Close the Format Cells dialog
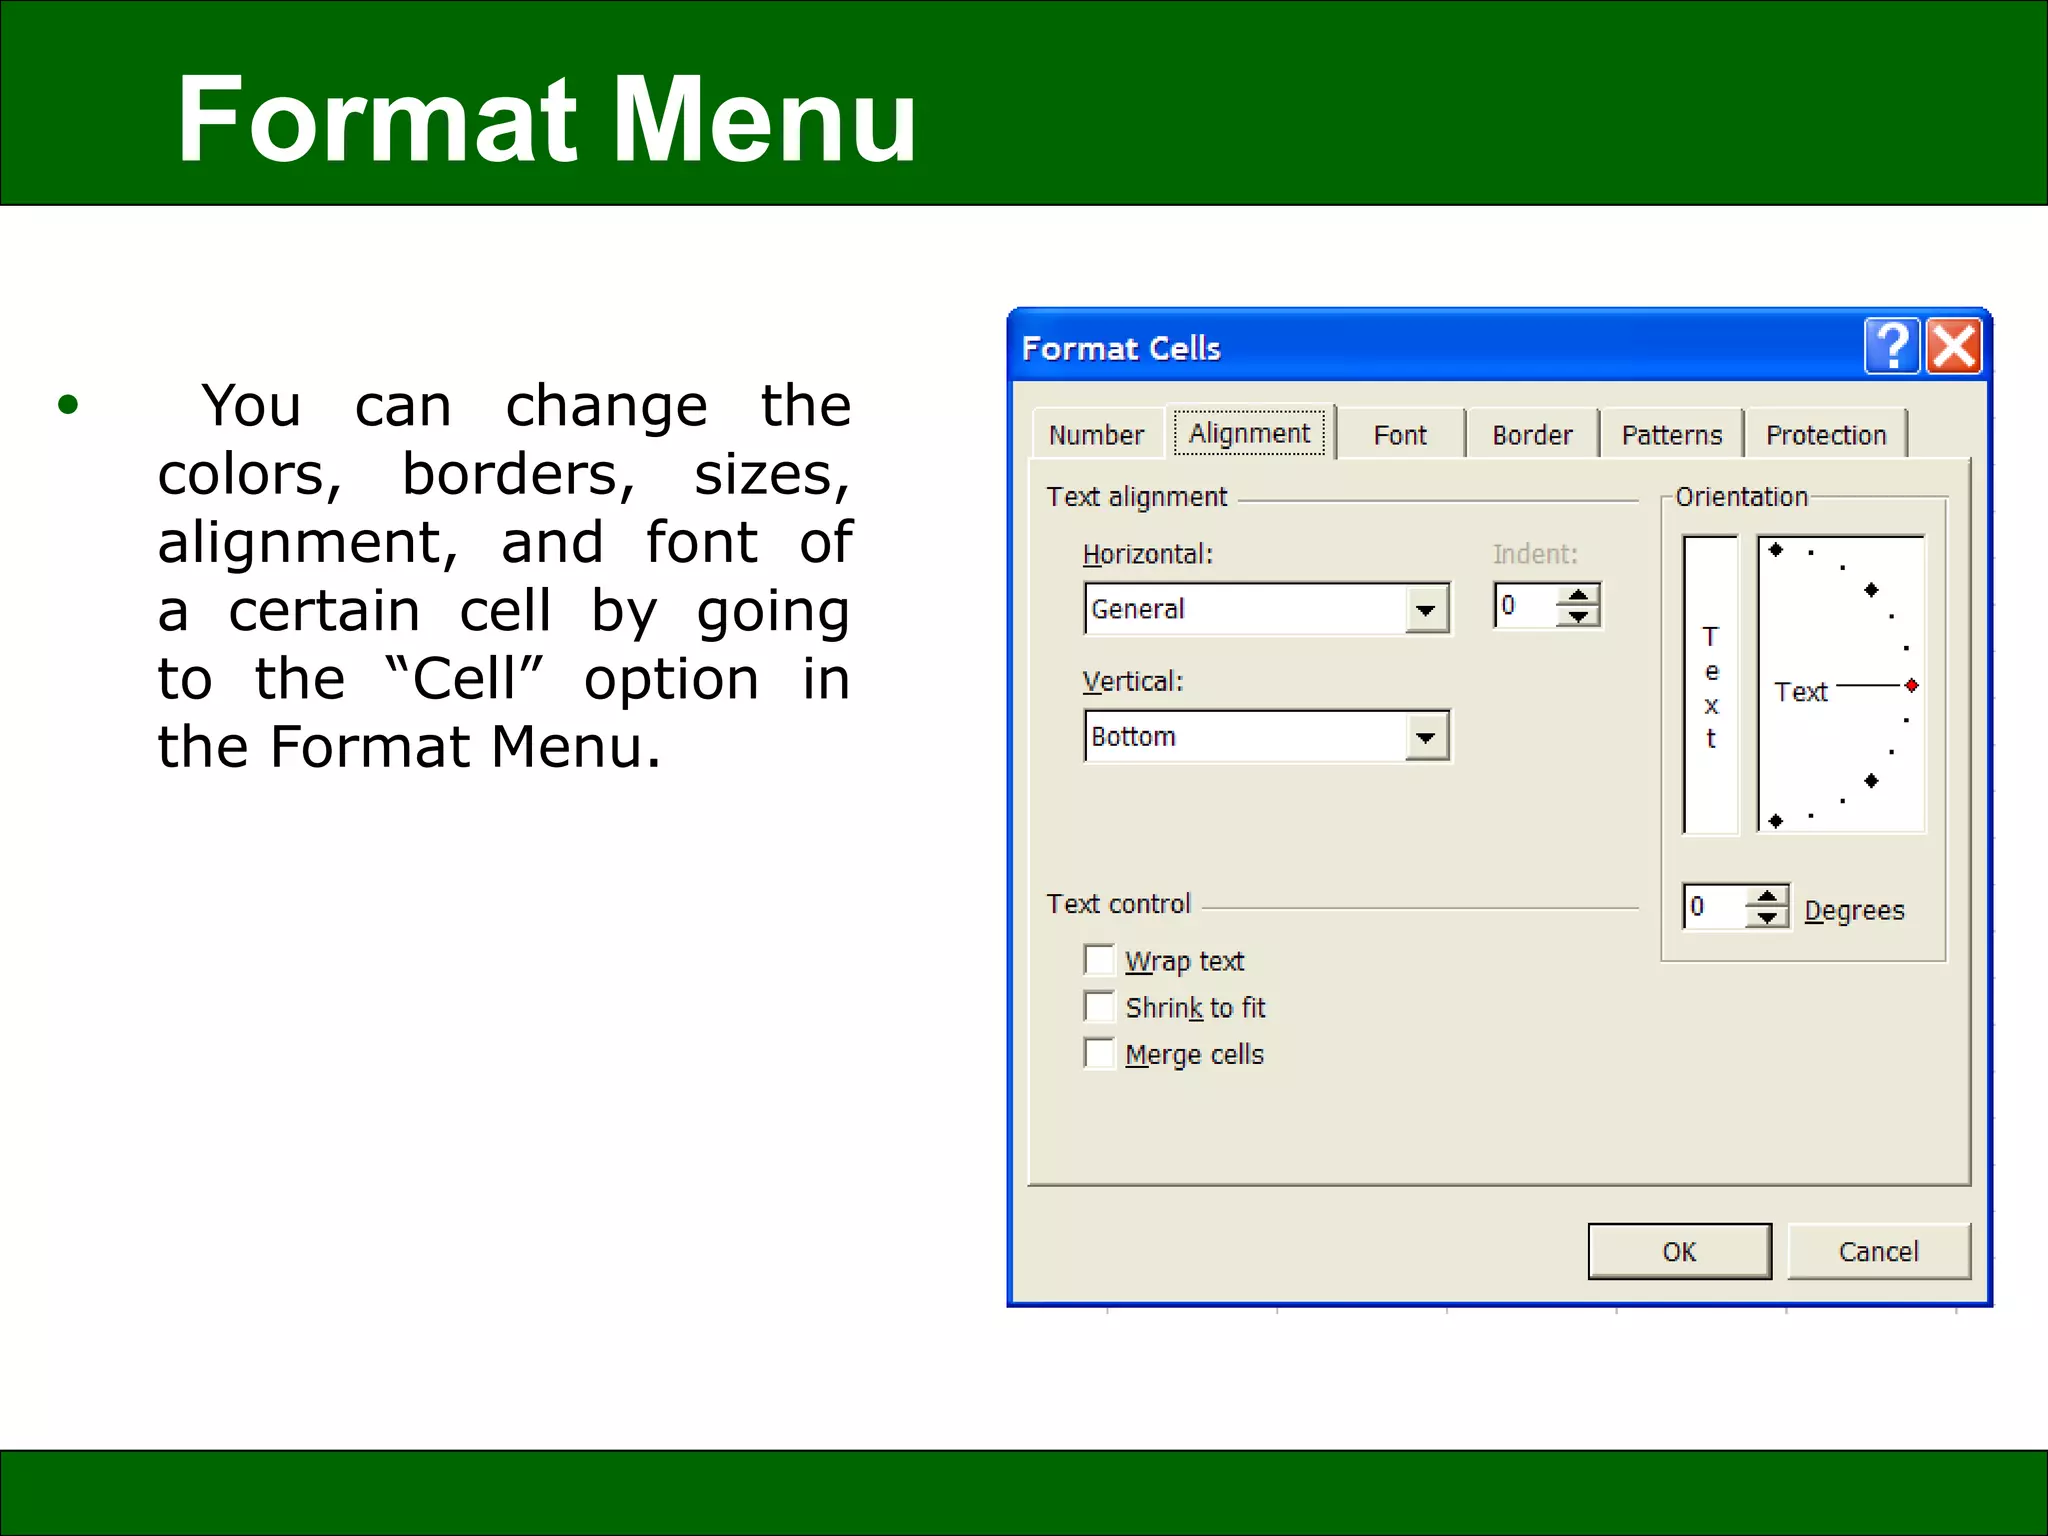Viewport: 2048px width, 1536px height. (x=1954, y=347)
